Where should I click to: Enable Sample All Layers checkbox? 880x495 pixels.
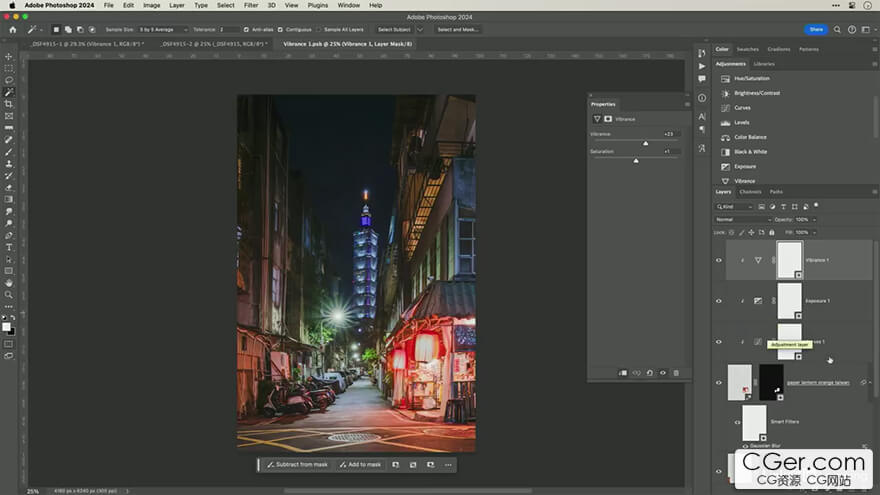coord(320,30)
